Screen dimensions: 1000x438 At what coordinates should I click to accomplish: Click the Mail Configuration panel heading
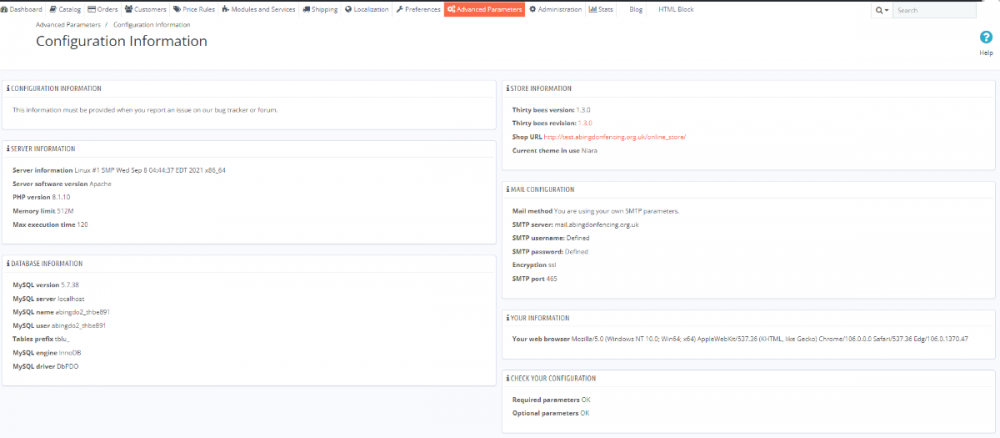point(541,189)
